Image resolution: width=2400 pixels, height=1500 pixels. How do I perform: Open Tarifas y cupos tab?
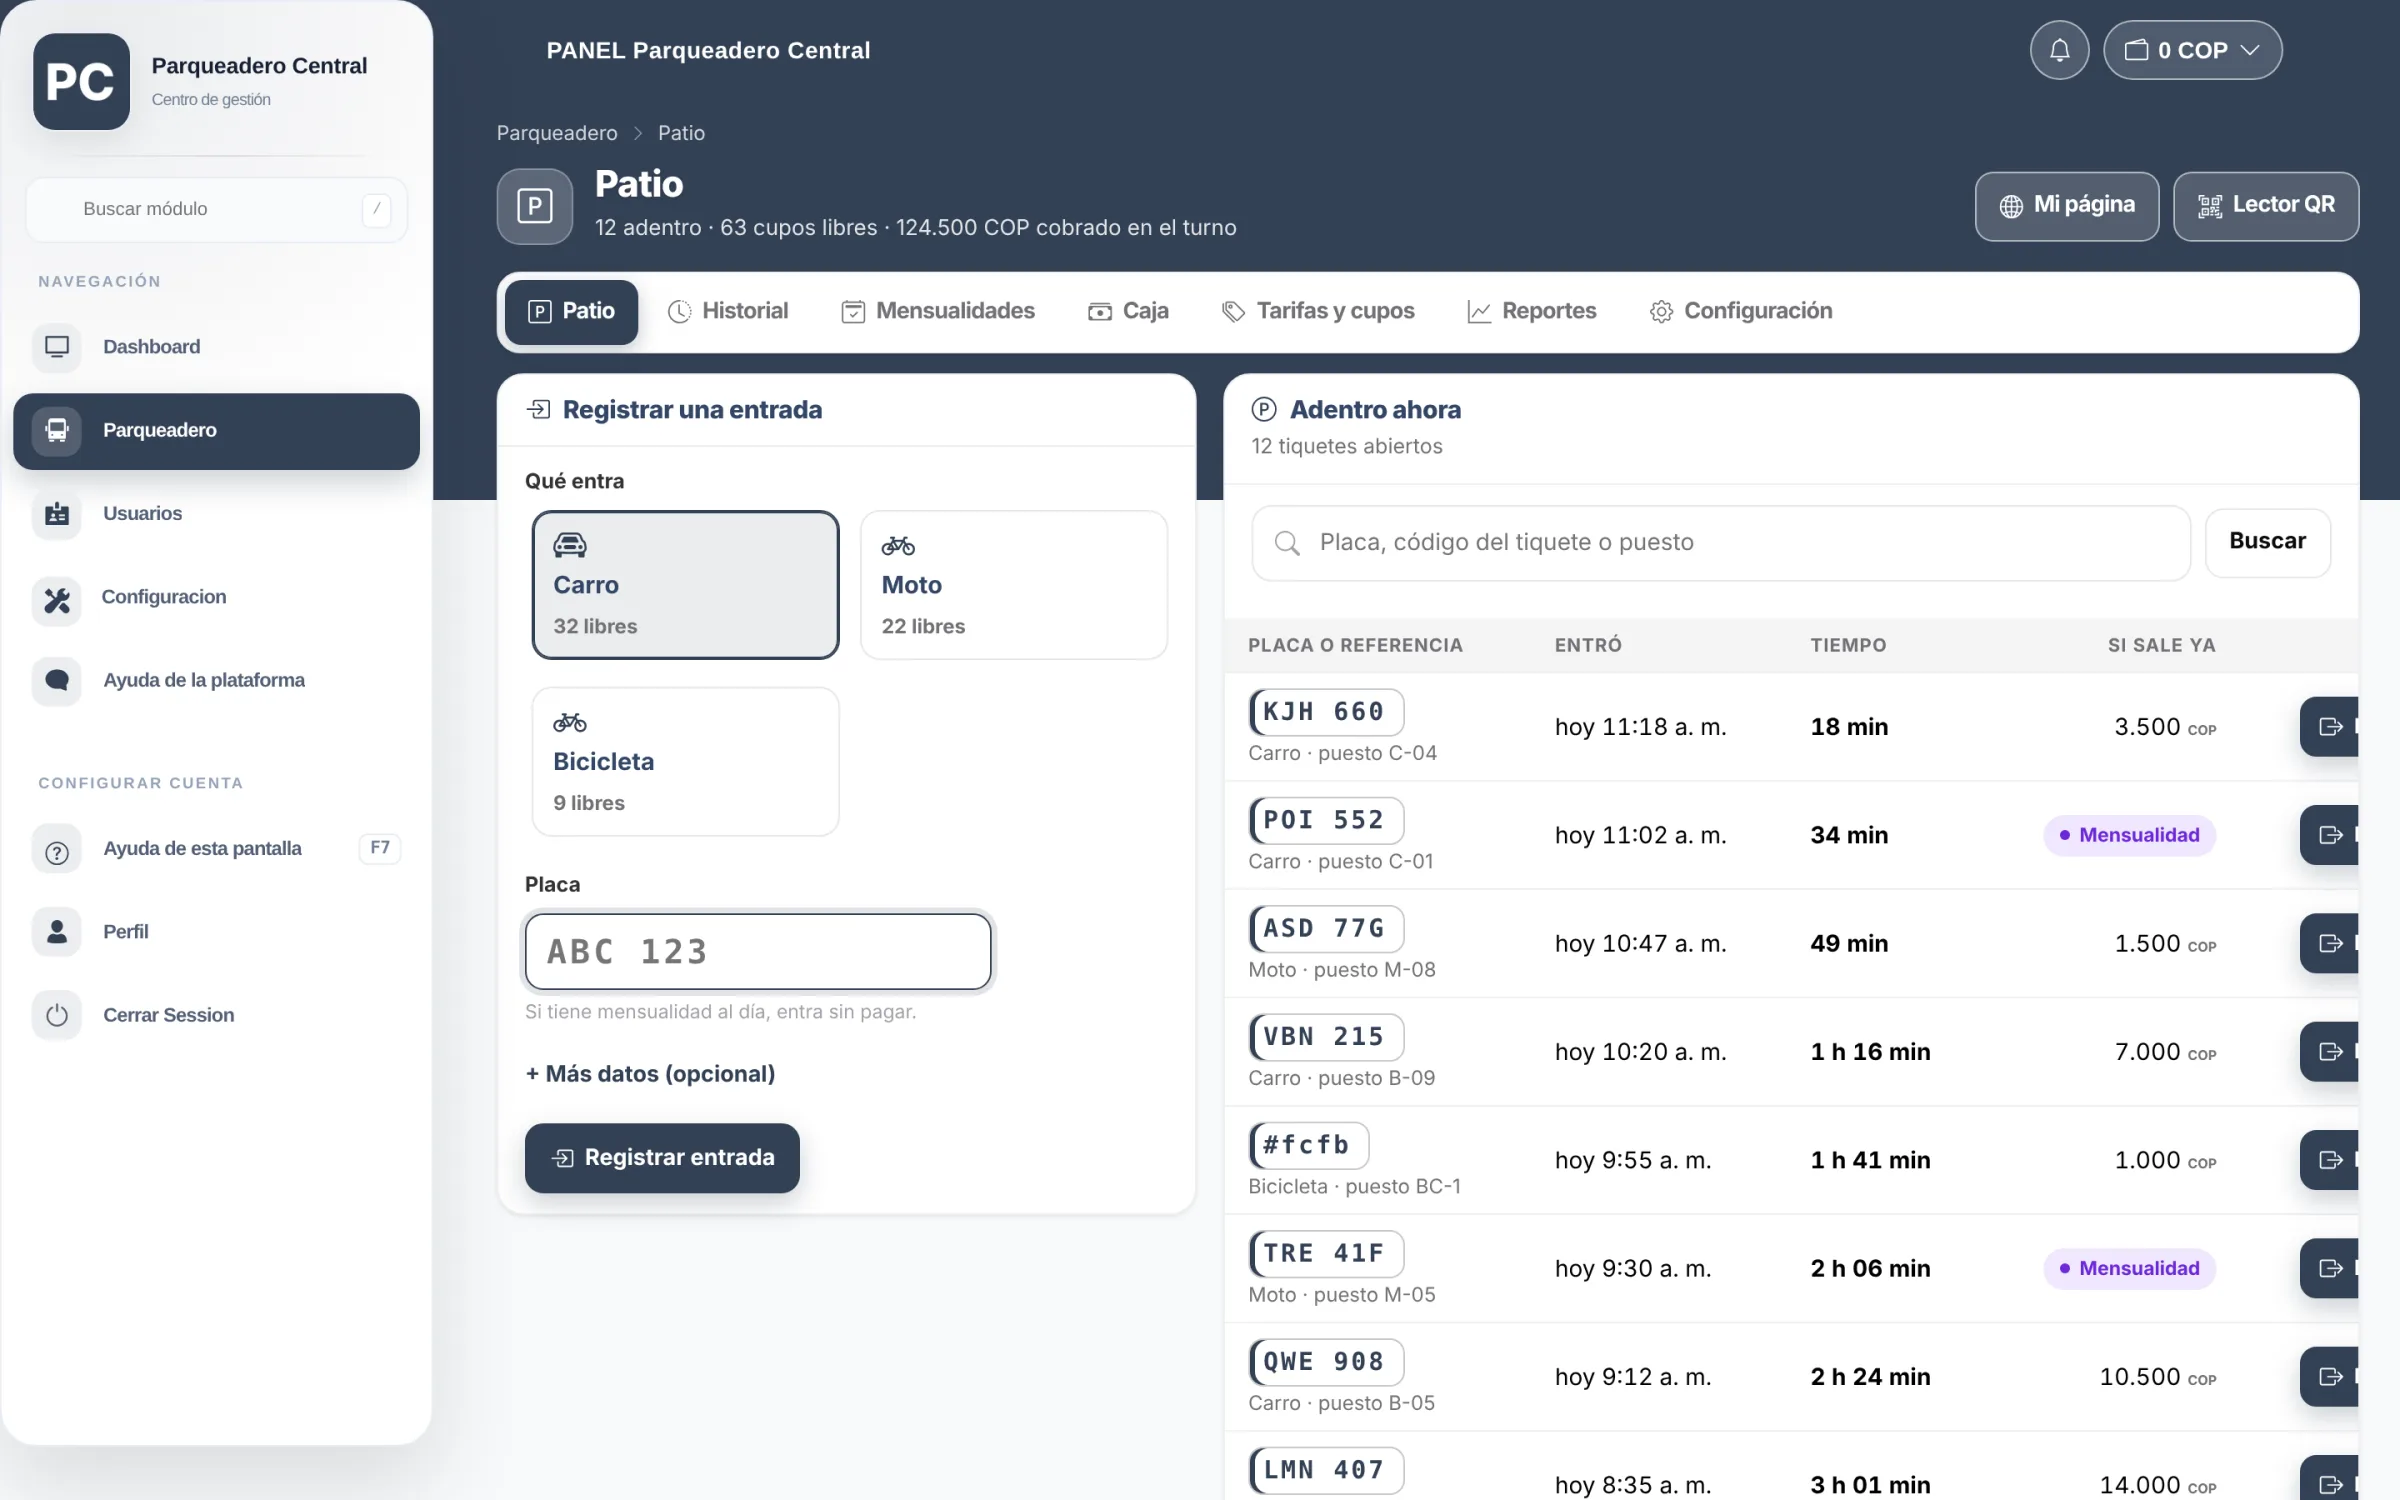tap(1318, 312)
